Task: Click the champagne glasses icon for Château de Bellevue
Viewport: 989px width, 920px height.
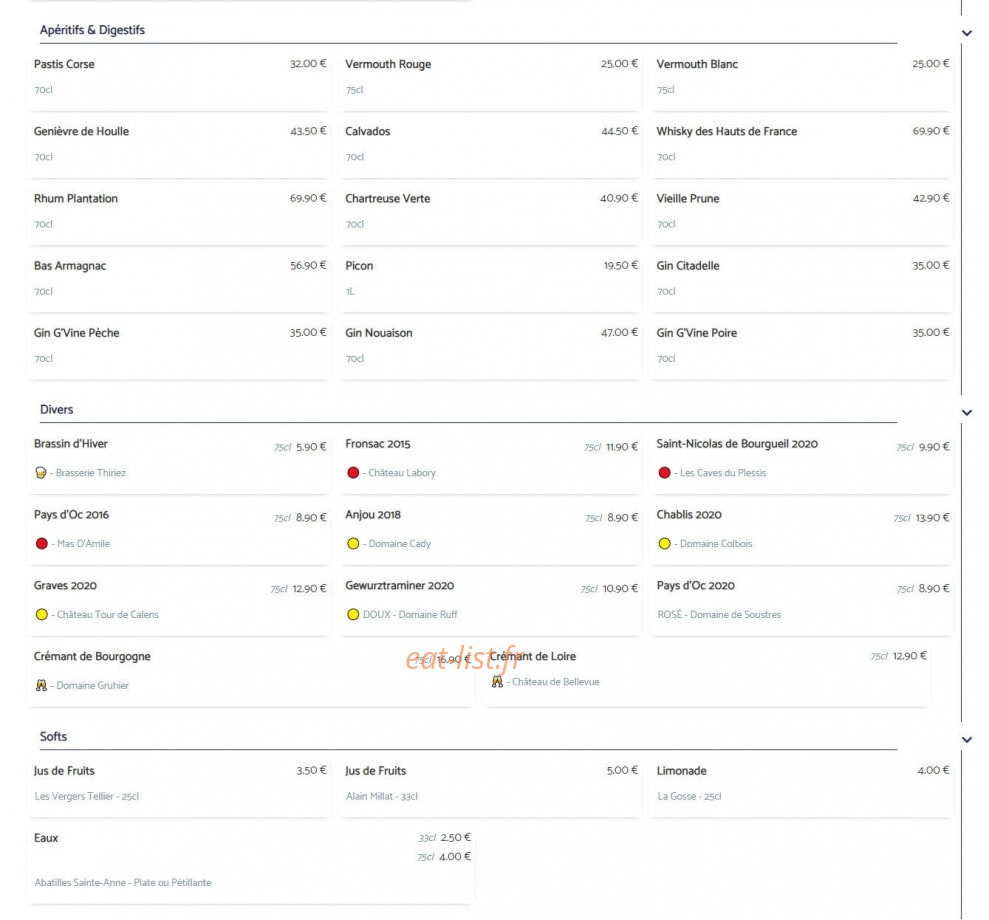Action: coord(497,682)
